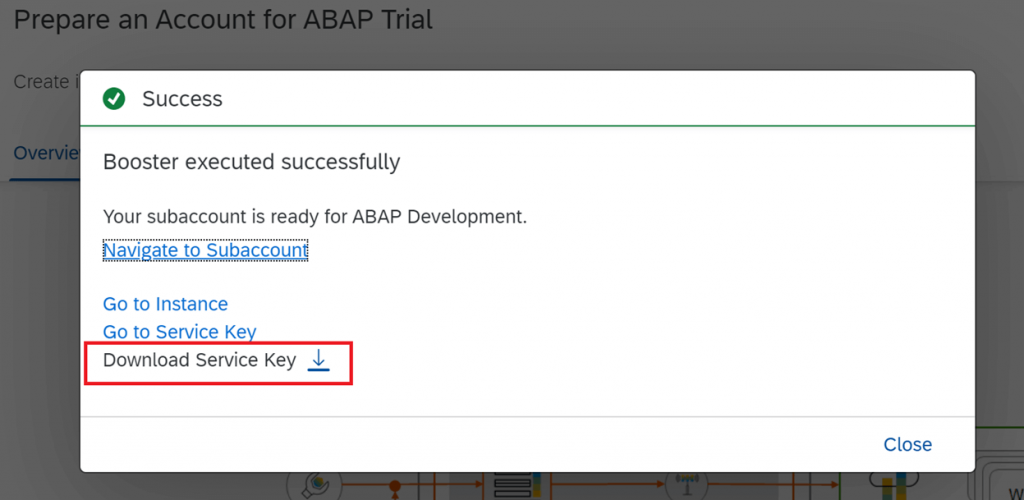This screenshot has height=500, width=1024.
Task: Open the Navigate to Subaccount link
Action: point(205,250)
